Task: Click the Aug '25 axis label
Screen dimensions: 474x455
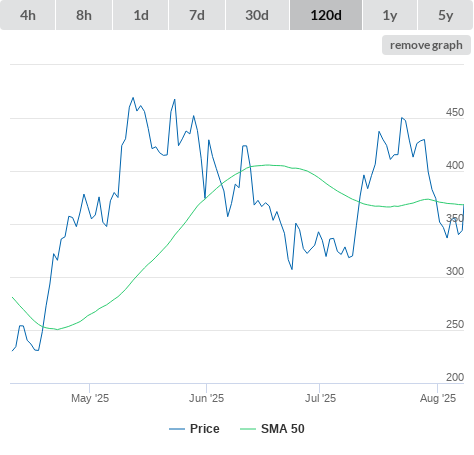Action: pyautogui.click(x=438, y=398)
